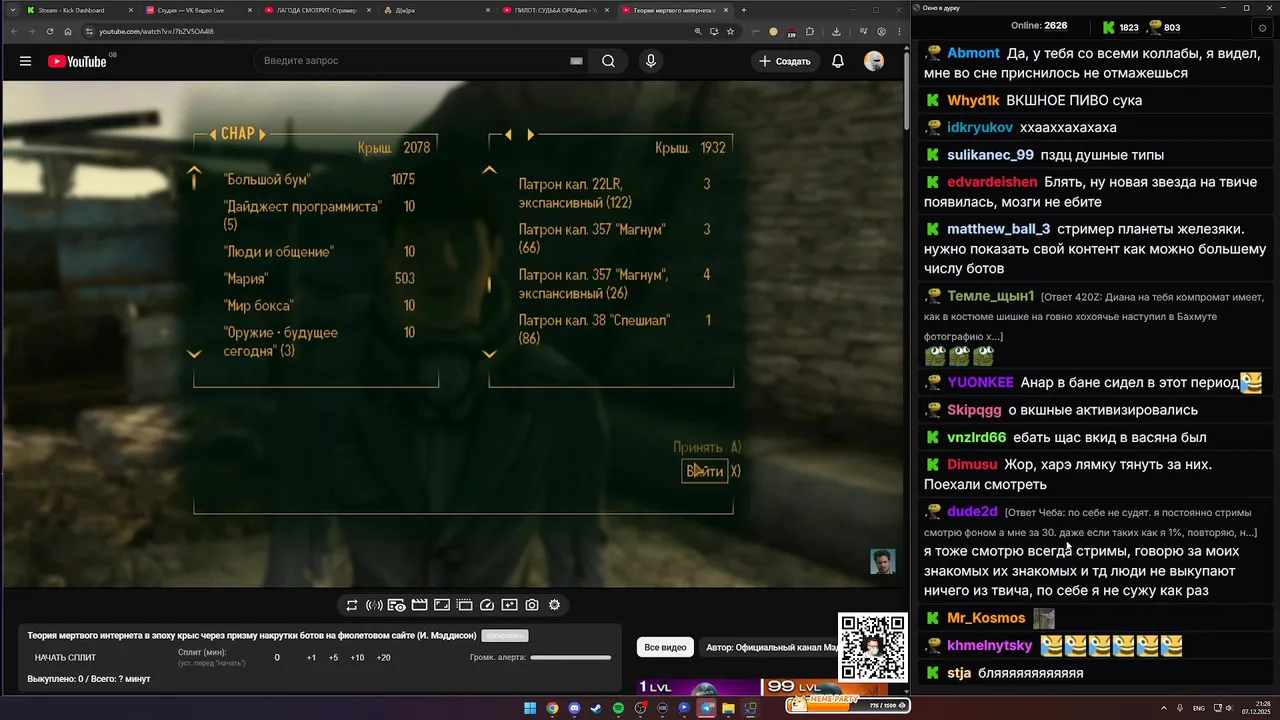Click Принять A) in game menu
1280x720 pixels.
707,447
